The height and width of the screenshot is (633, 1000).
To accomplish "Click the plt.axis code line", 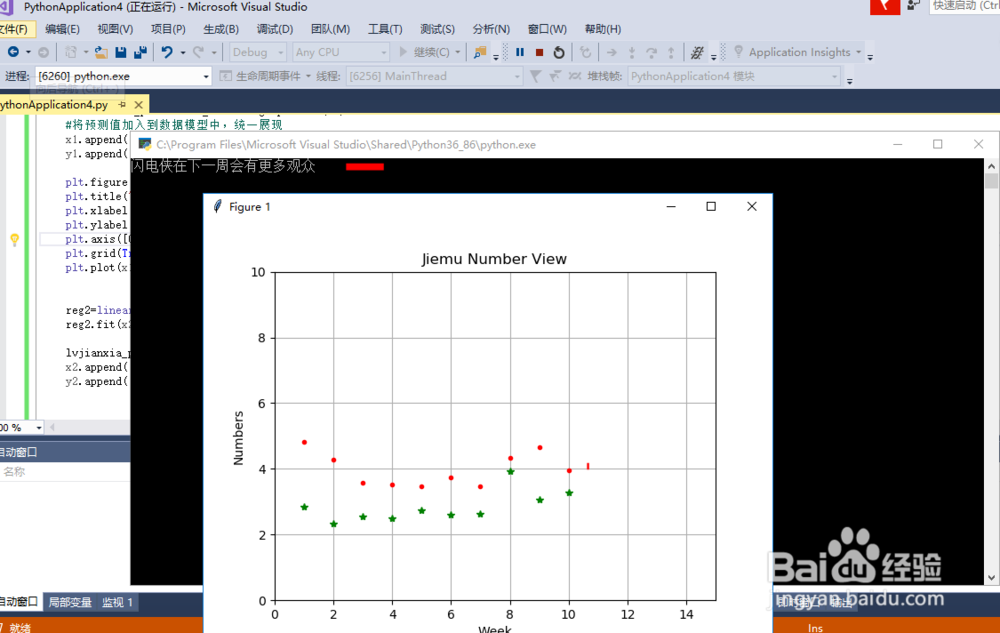I will pyautogui.click(x=97, y=239).
